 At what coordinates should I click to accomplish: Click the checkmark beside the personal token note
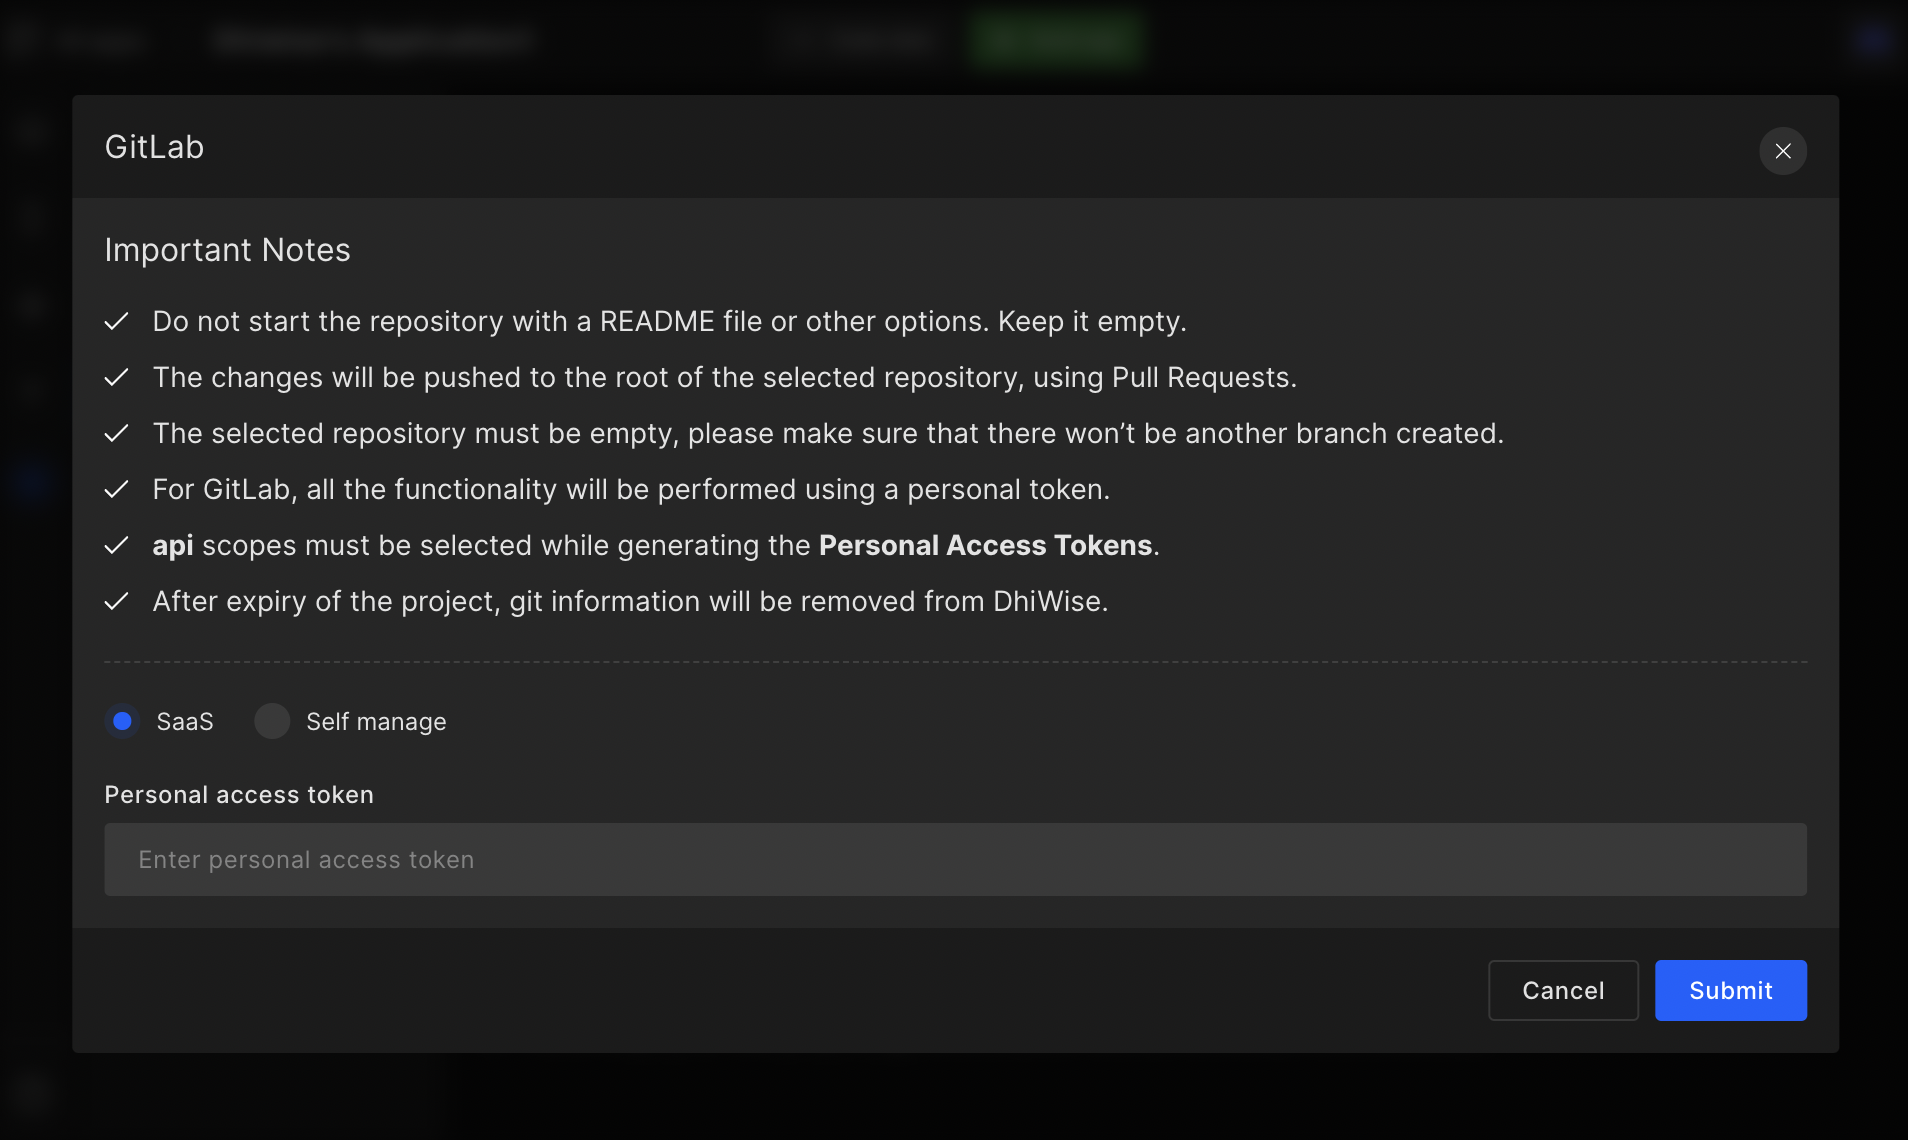pyautogui.click(x=117, y=489)
